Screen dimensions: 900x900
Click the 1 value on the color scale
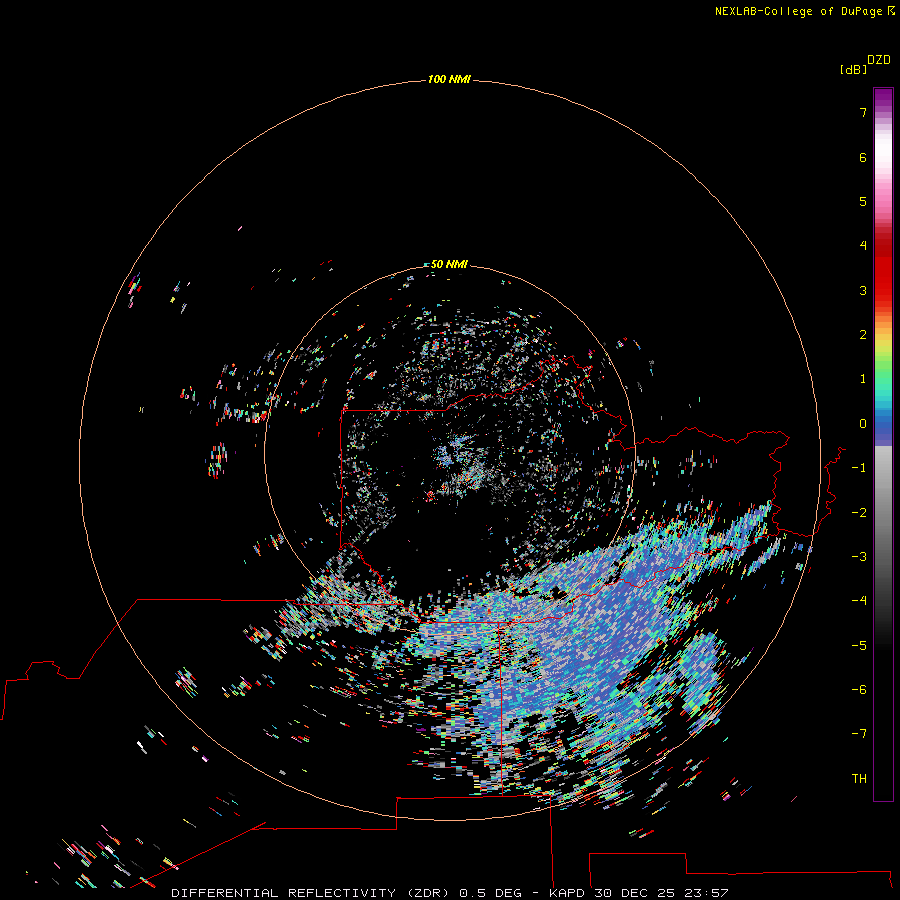pyautogui.click(x=863, y=379)
